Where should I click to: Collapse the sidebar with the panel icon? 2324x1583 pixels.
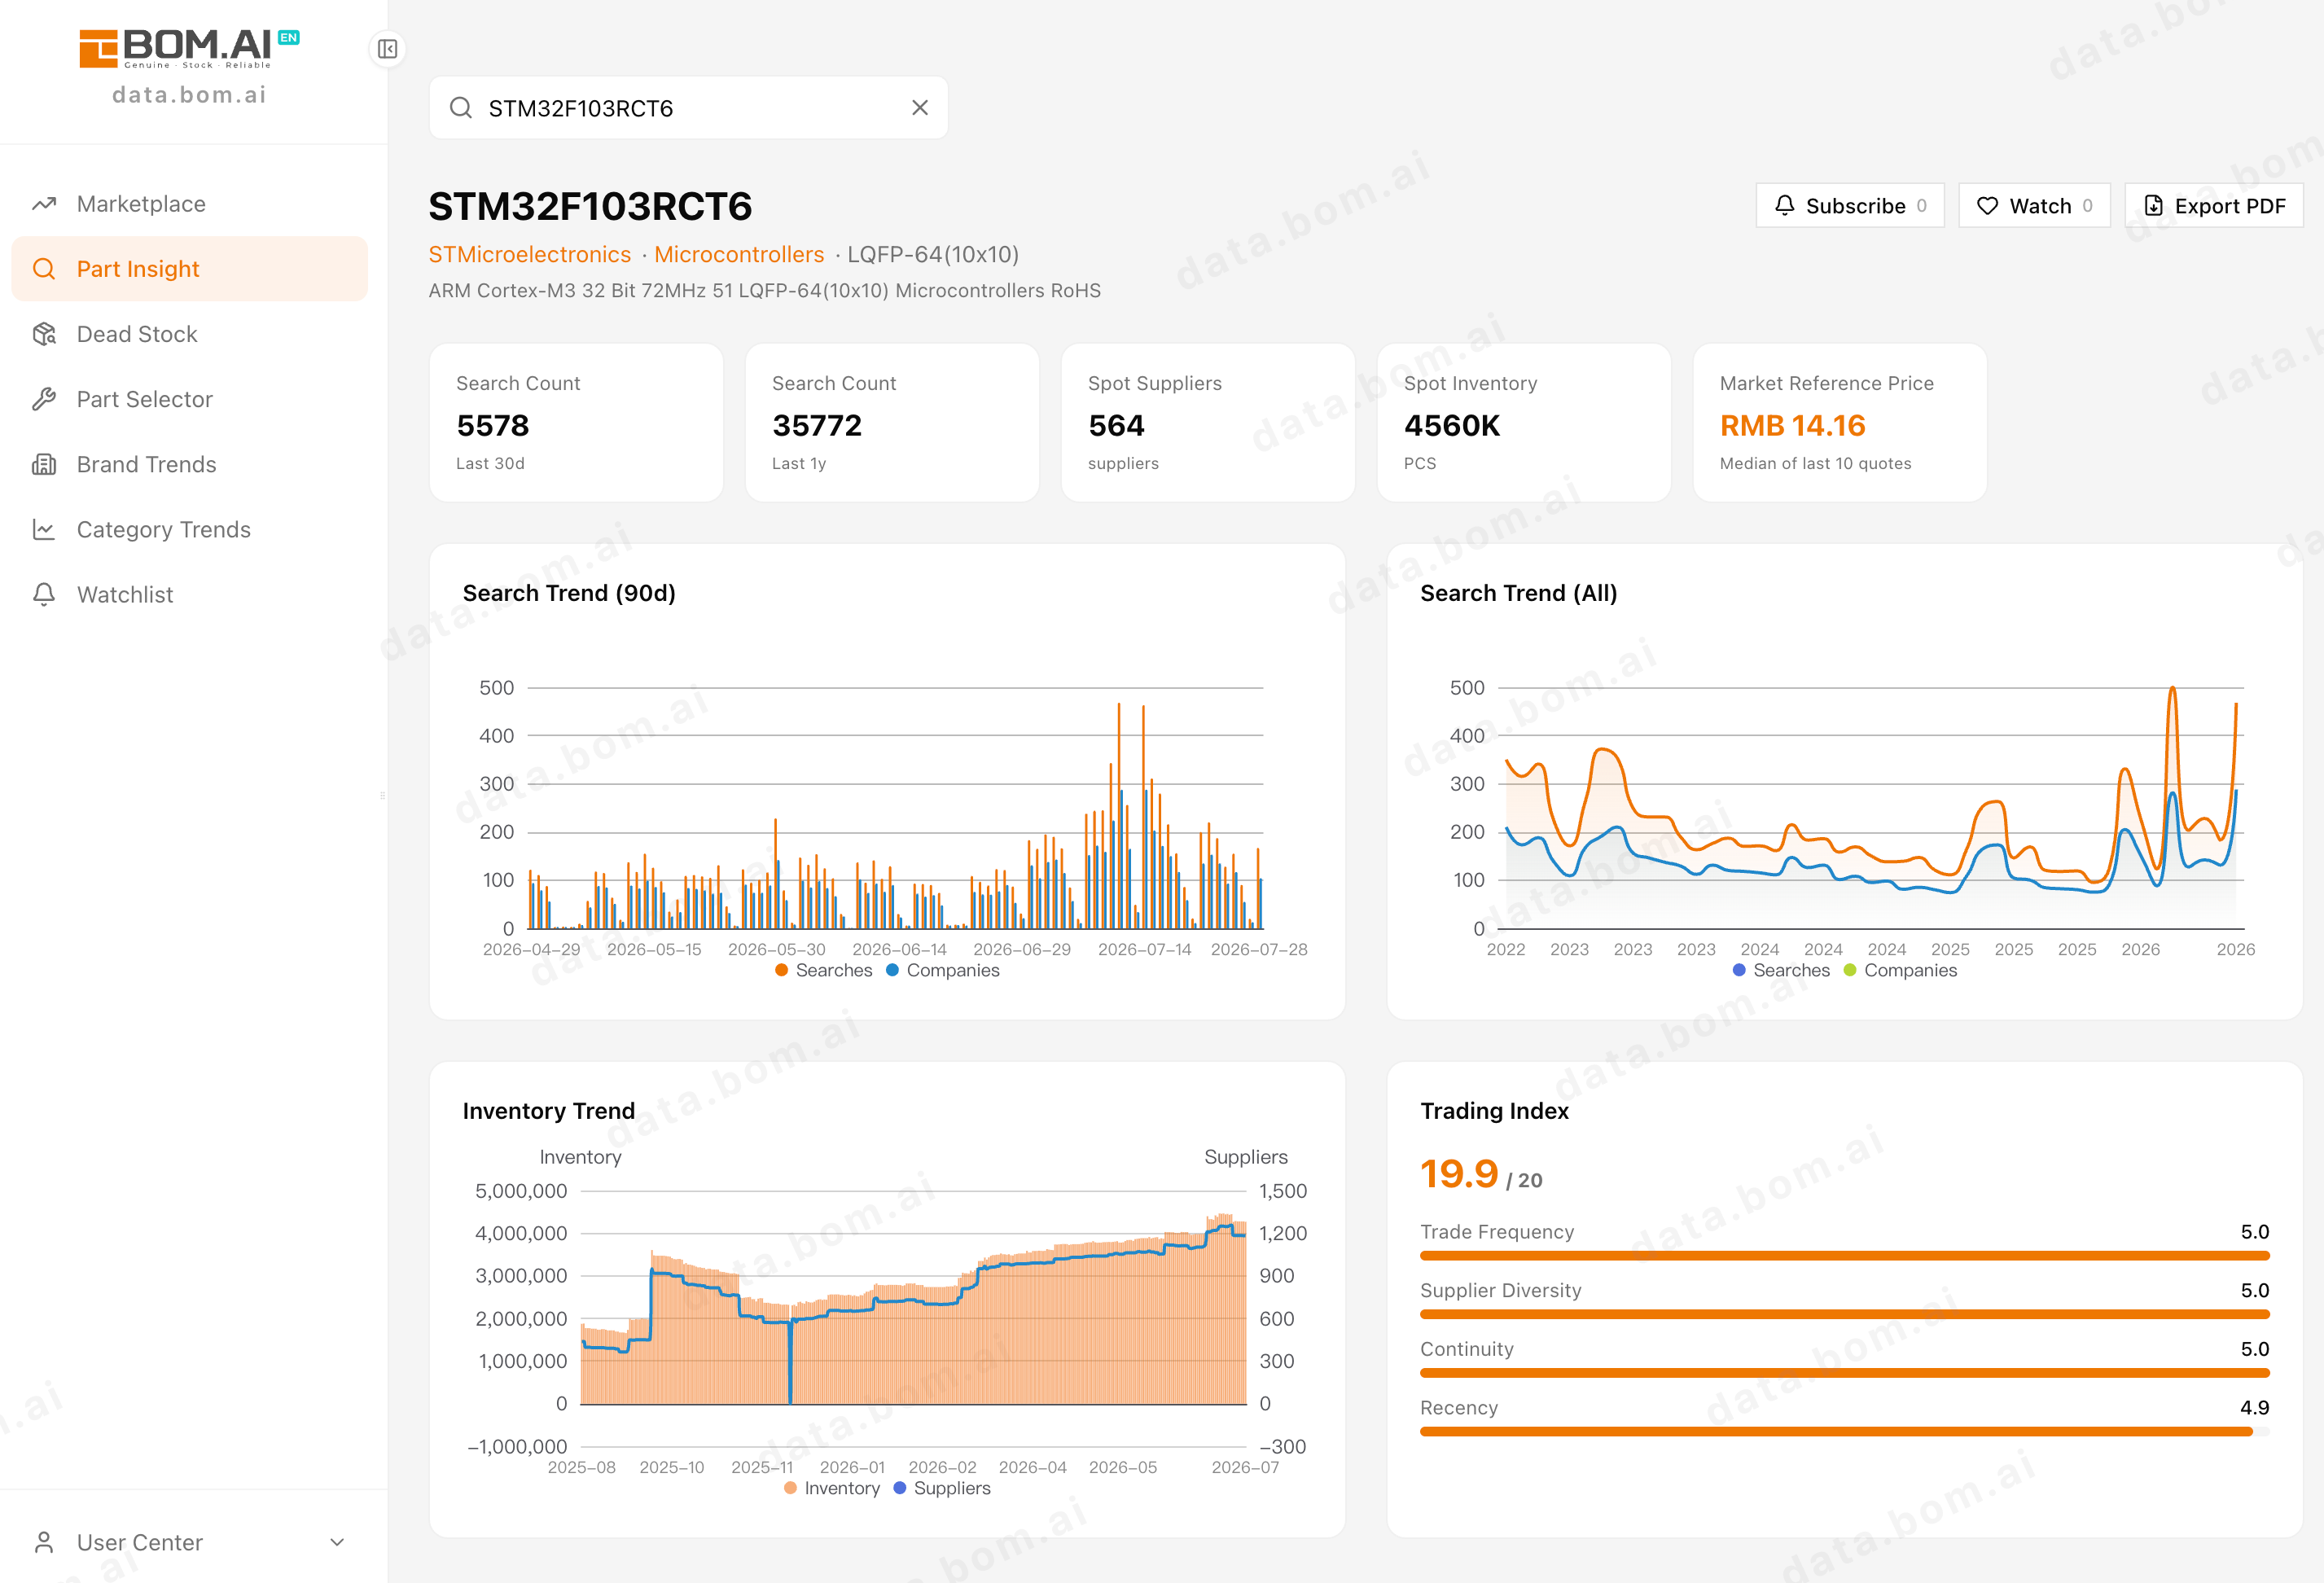tap(387, 49)
